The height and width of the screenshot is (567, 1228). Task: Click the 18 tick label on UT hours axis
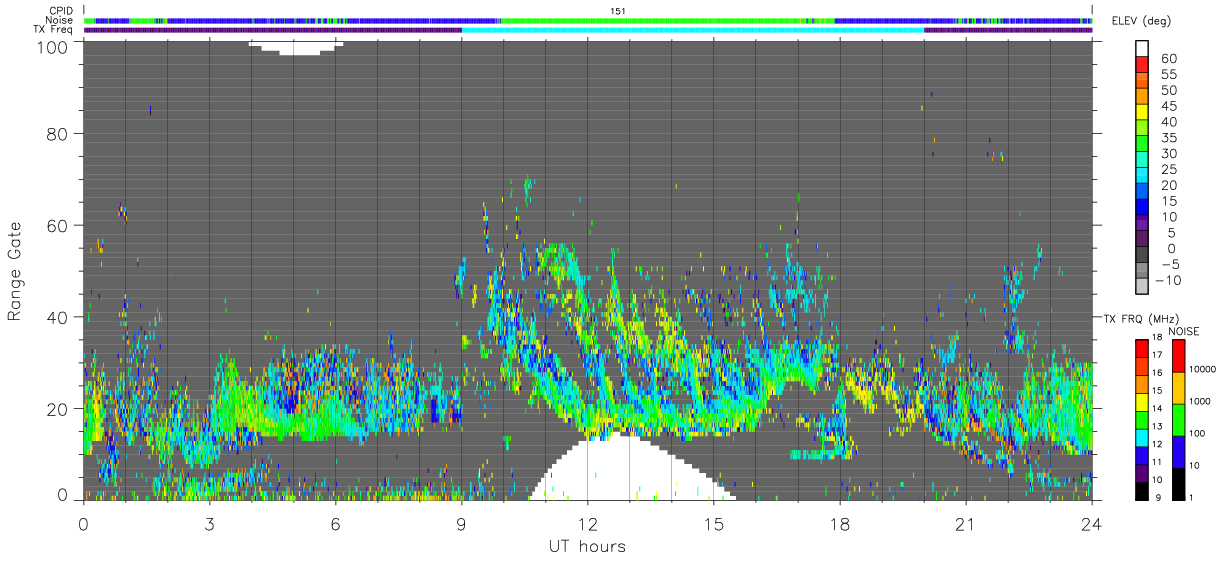(839, 524)
